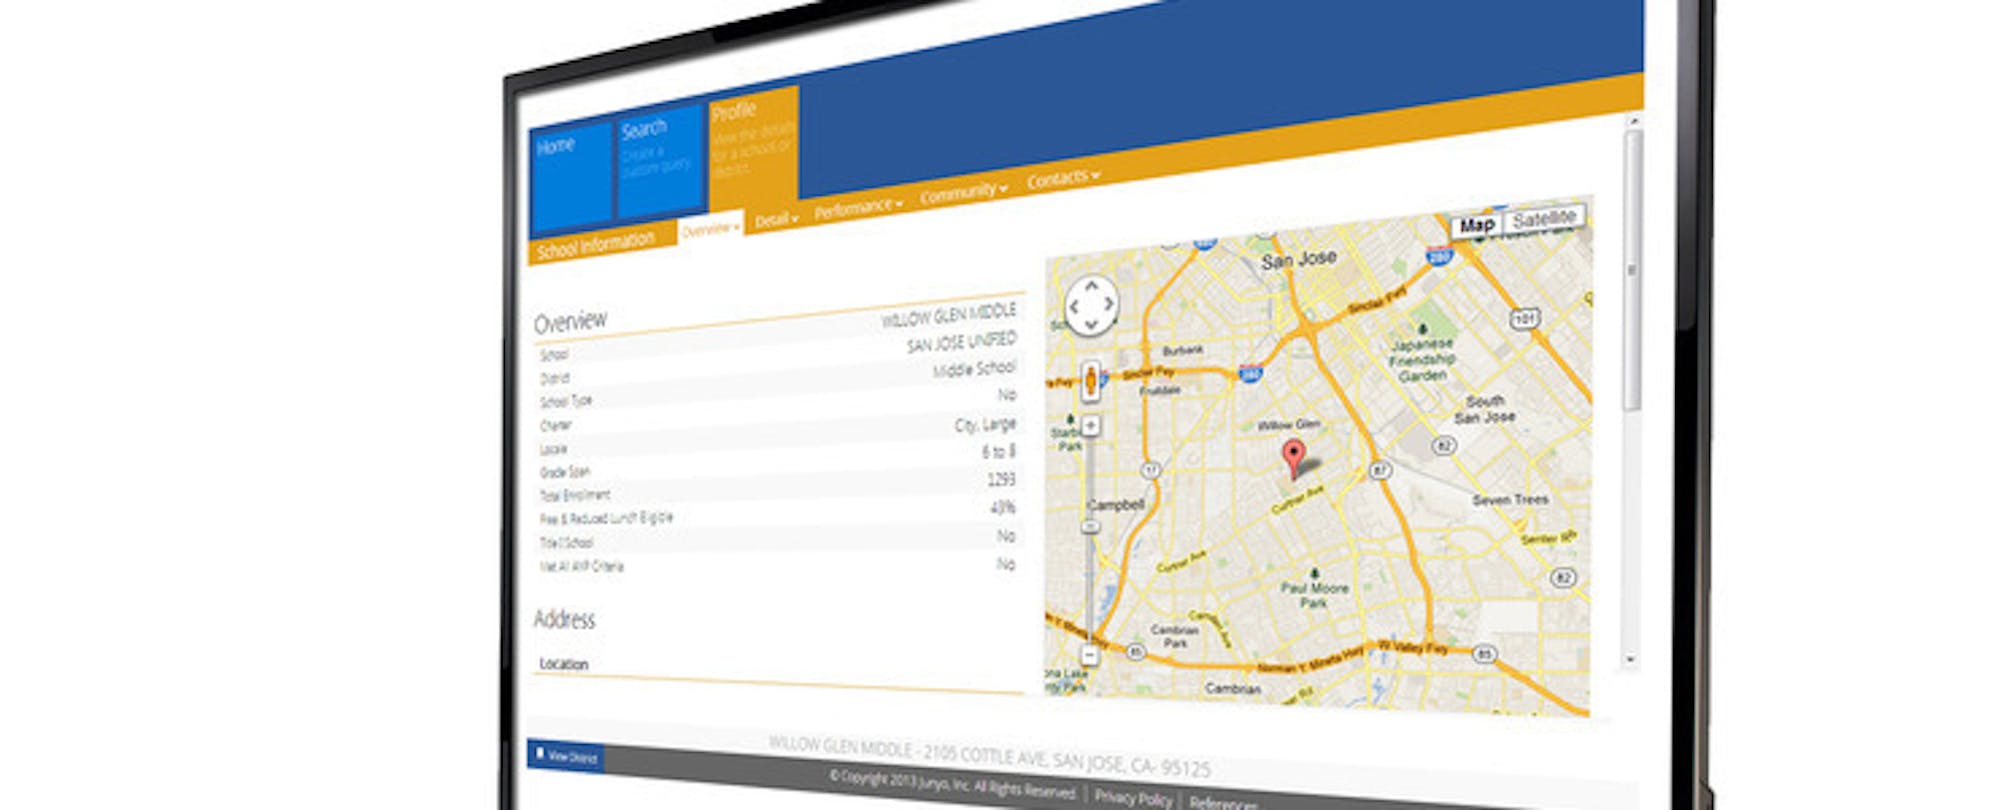
Task: Pan the map left with the arrow control
Action: 1073,306
